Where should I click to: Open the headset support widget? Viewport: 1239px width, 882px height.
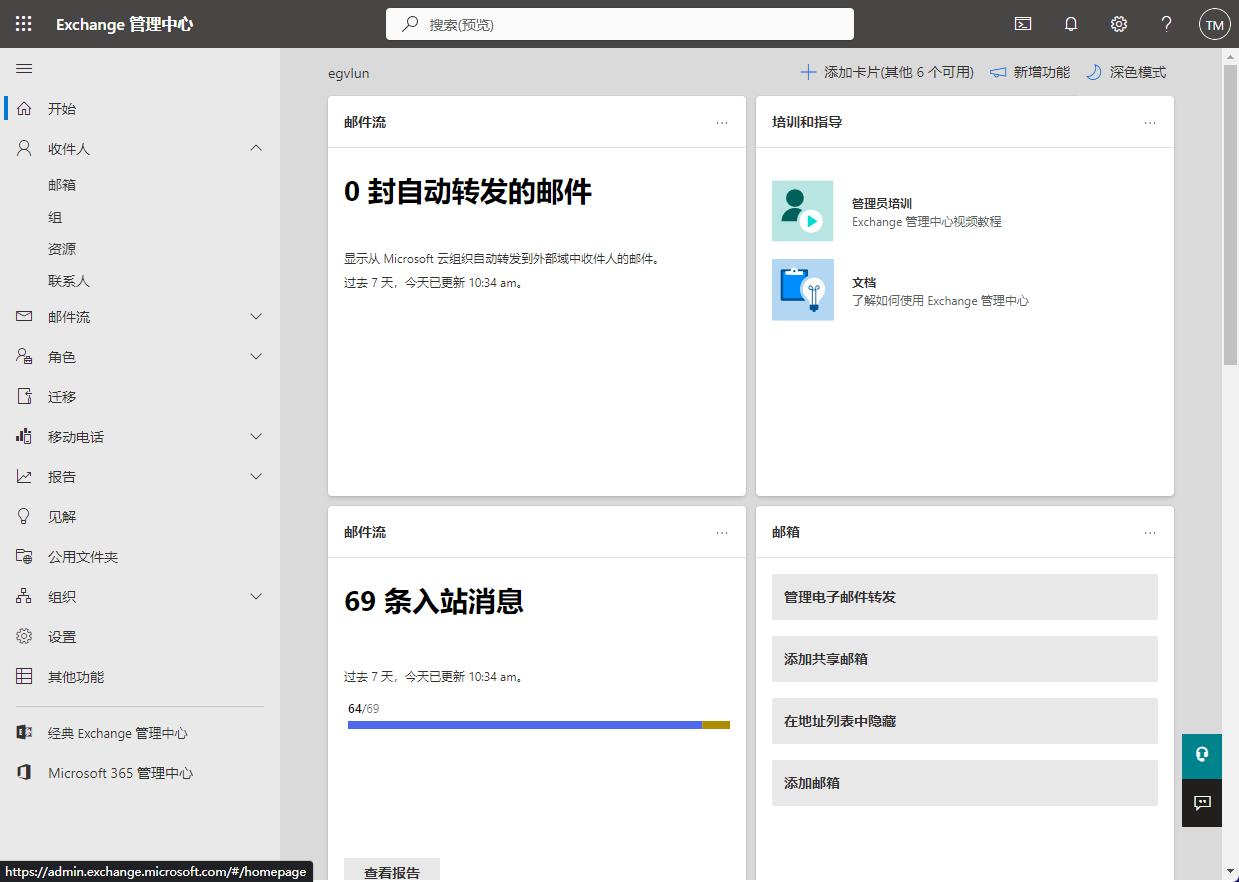click(x=1202, y=755)
